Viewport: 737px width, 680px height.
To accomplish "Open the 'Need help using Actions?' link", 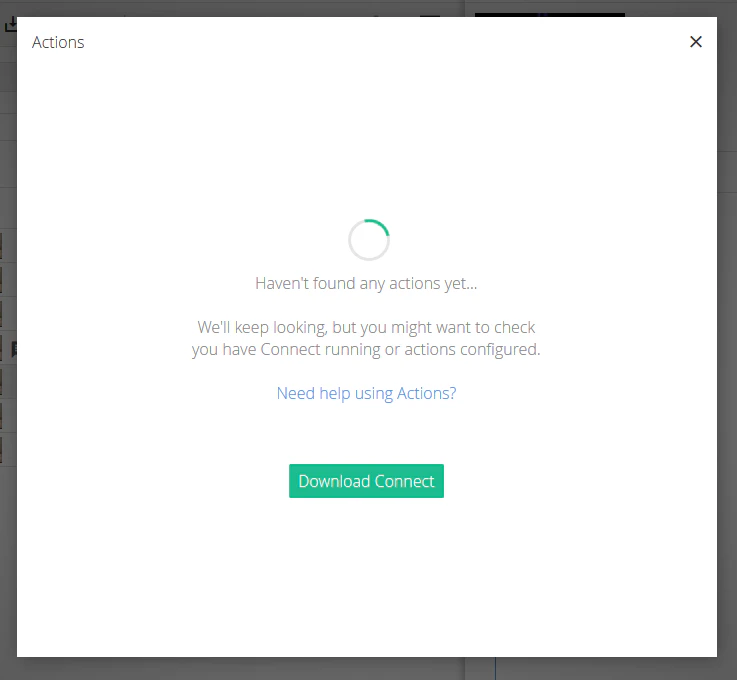I will (x=366, y=393).
